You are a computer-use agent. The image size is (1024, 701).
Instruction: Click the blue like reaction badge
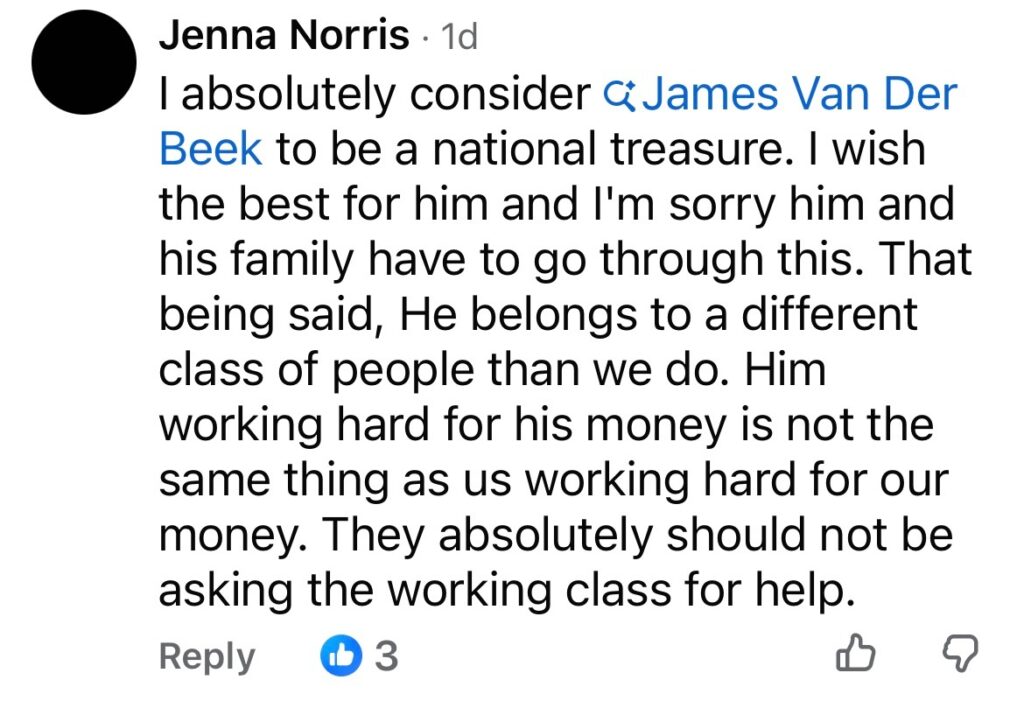pos(338,656)
